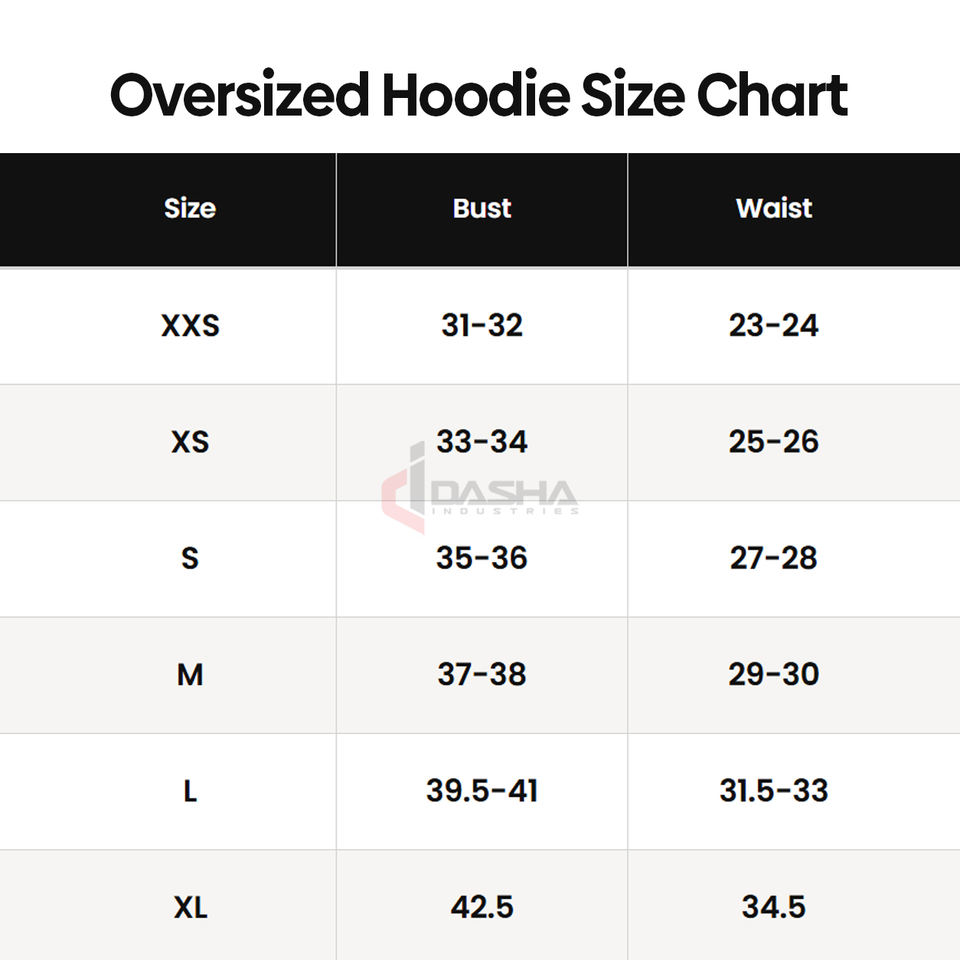
Task: Select waist value 23-24
Action: 774,325
